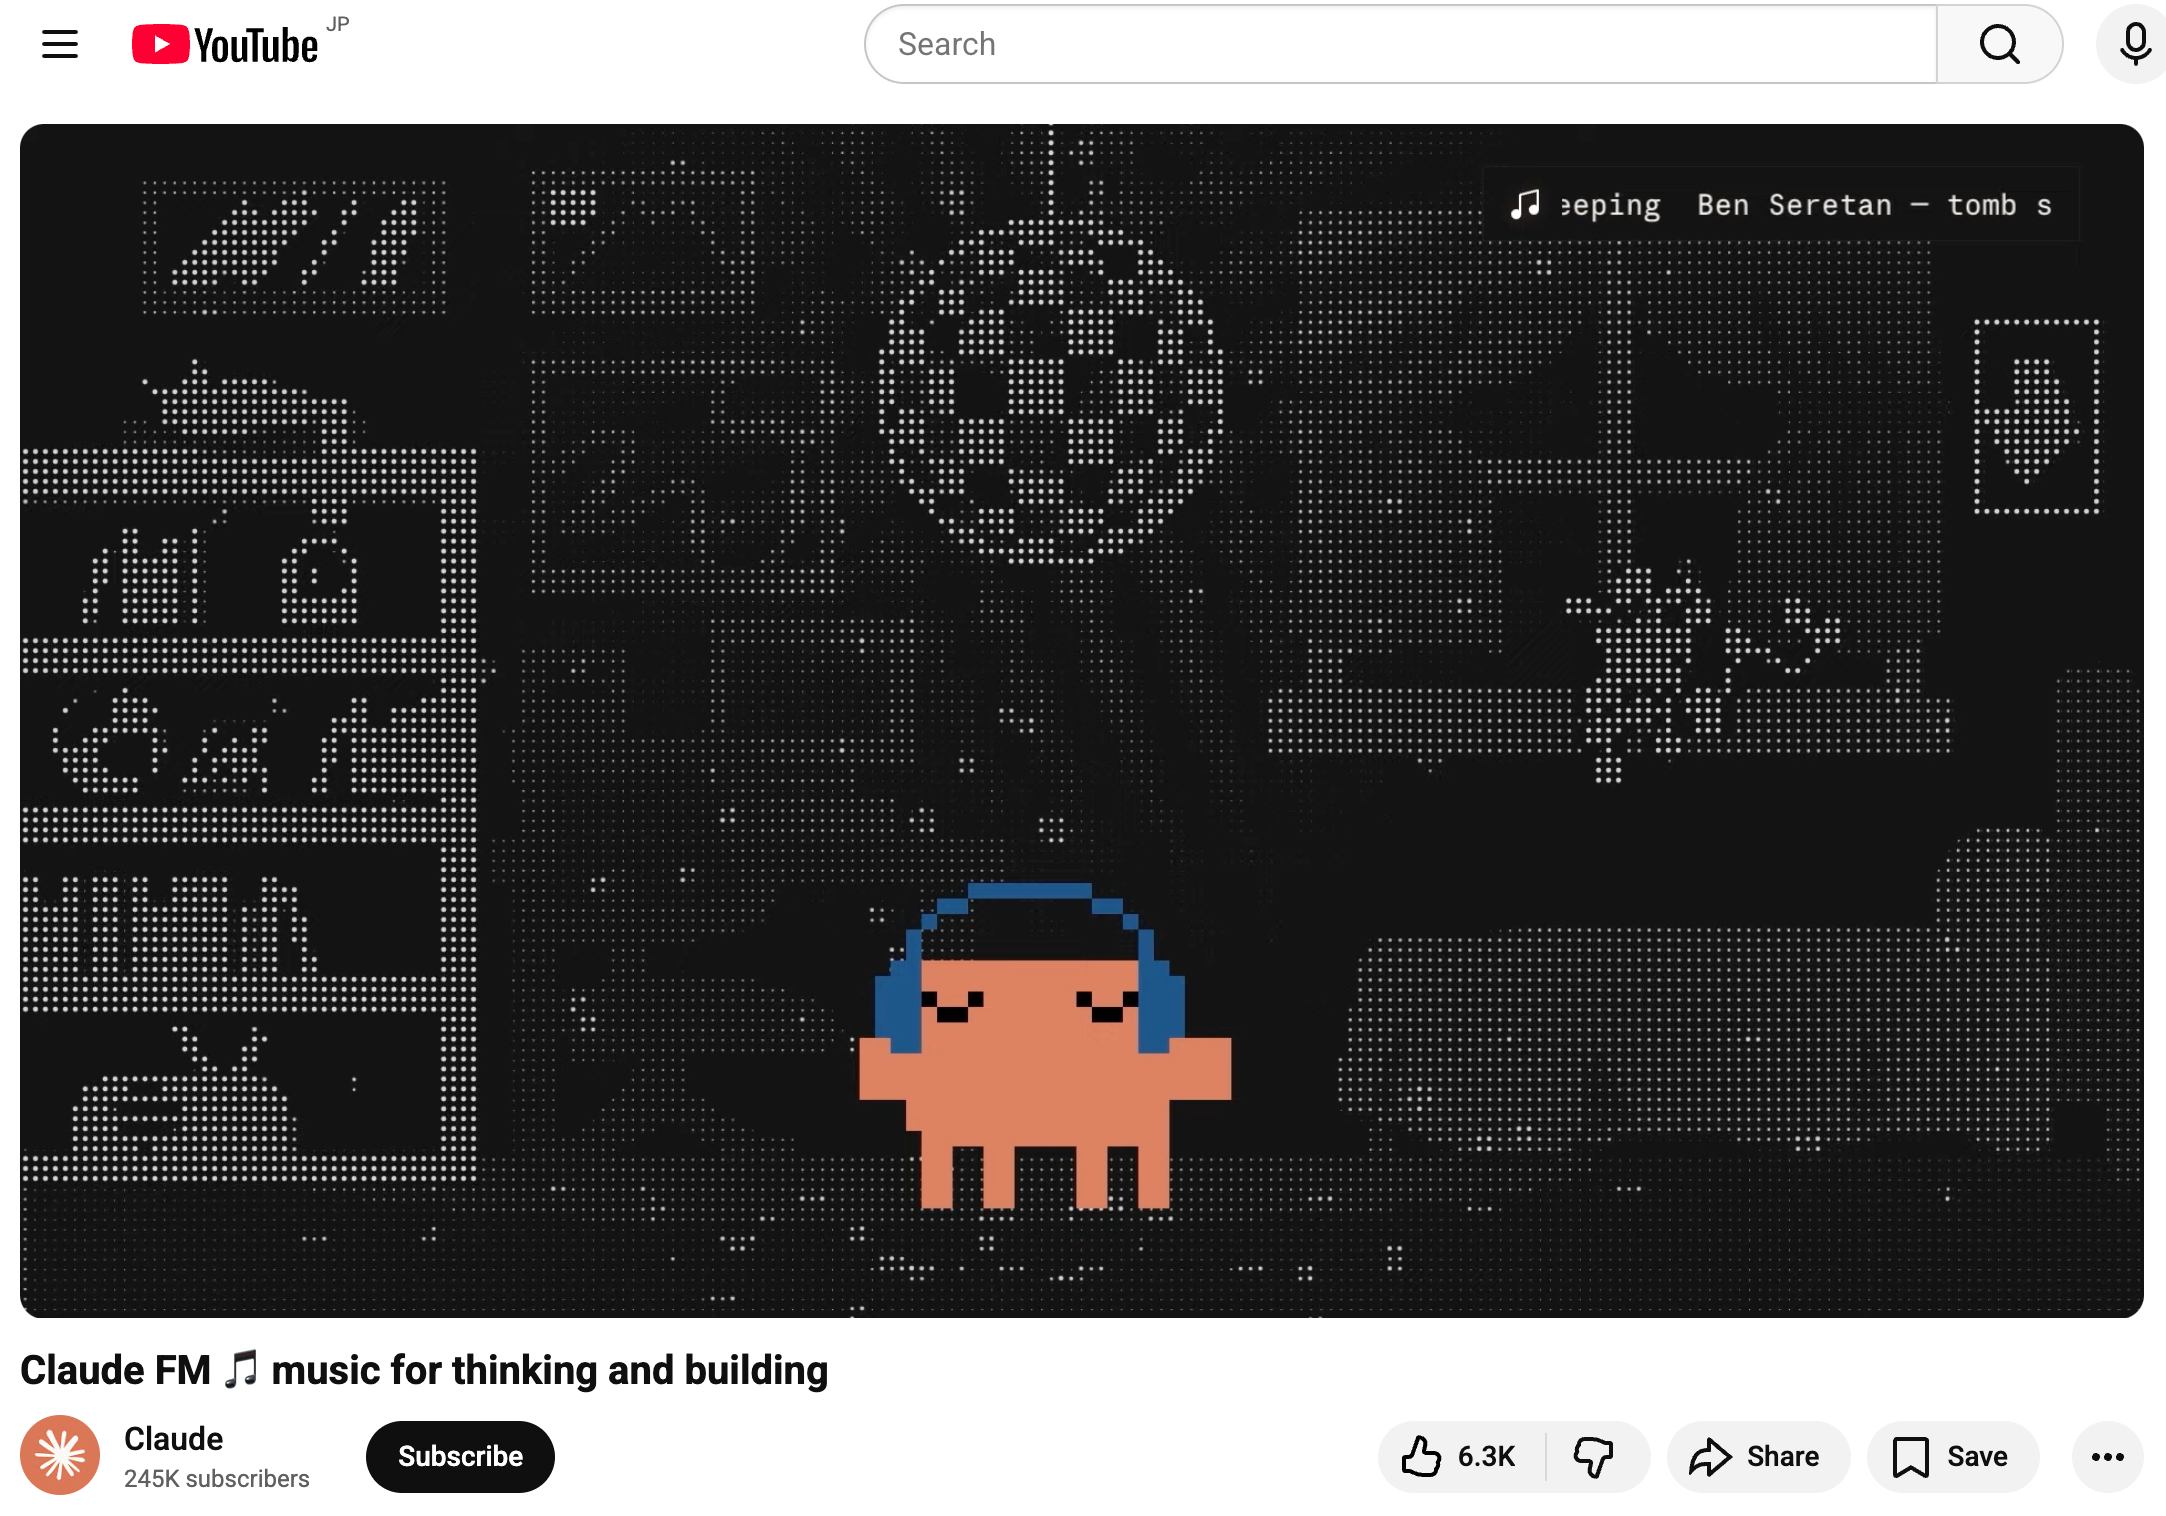Open the hamburger guide menu
Screen dimensions: 2166x1516
click(60, 44)
